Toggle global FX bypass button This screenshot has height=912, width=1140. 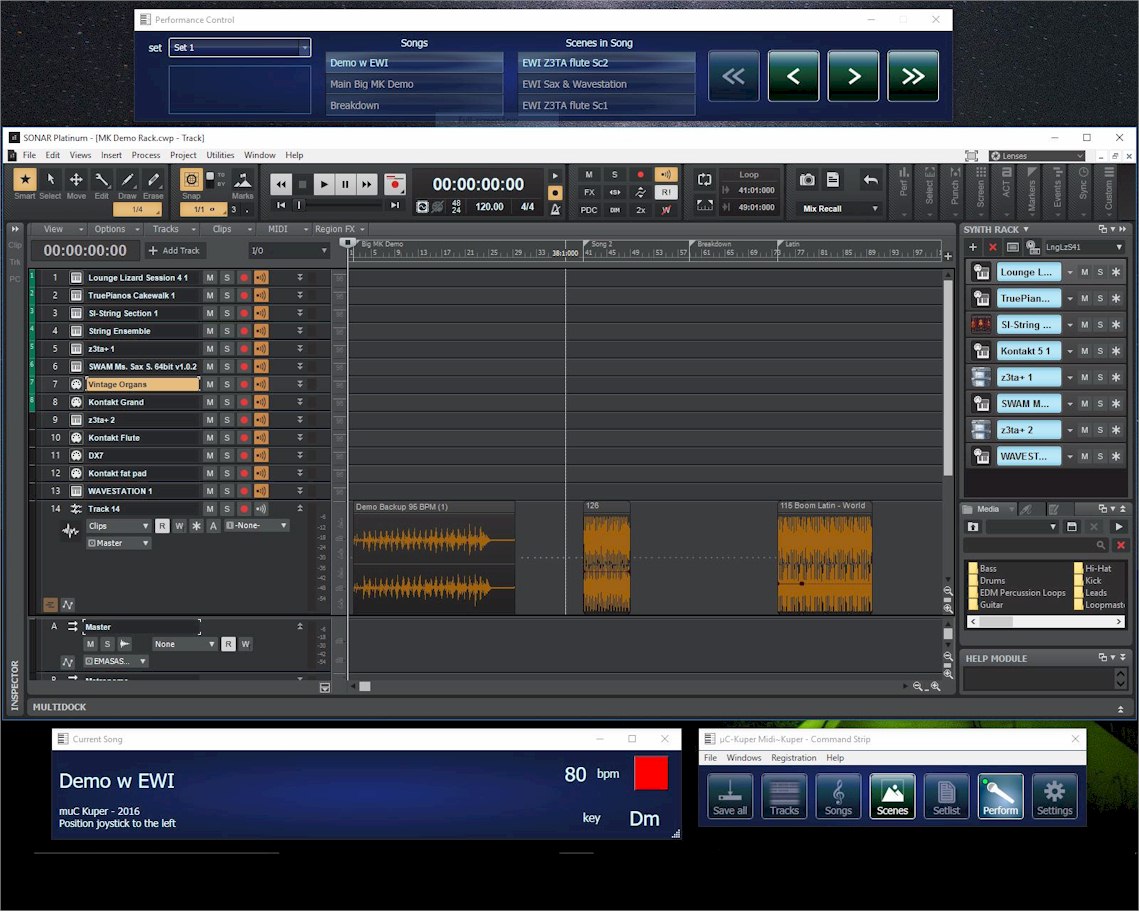click(x=589, y=192)
